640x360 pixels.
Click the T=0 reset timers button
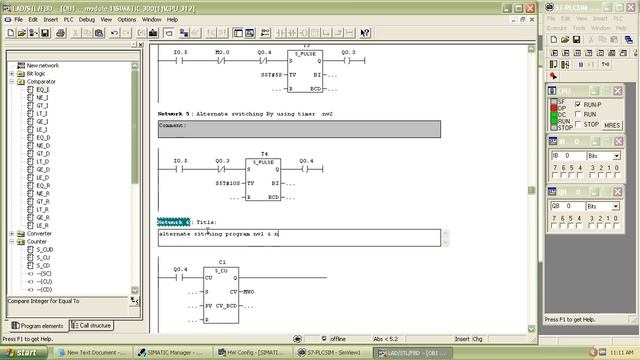click(606, 64)
